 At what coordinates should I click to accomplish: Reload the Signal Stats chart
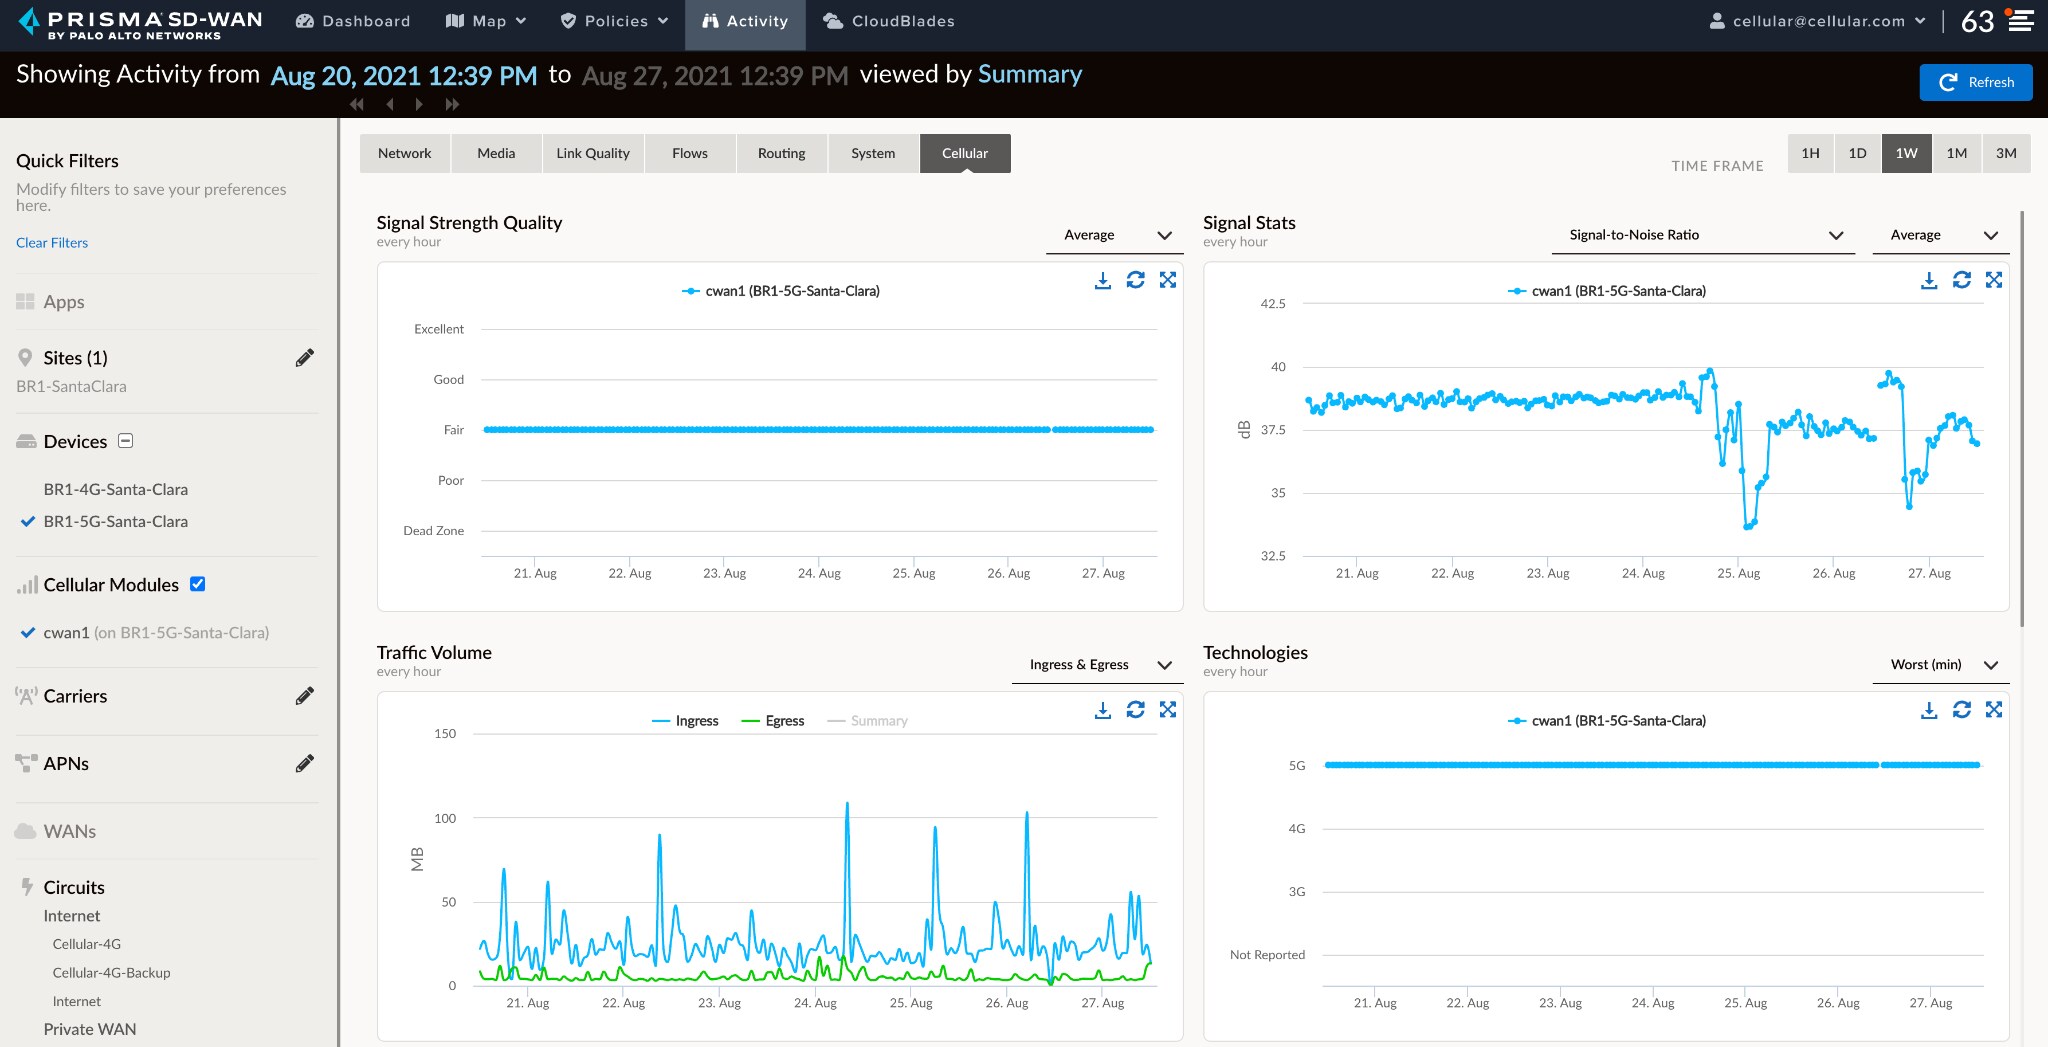pos(1962,280)
